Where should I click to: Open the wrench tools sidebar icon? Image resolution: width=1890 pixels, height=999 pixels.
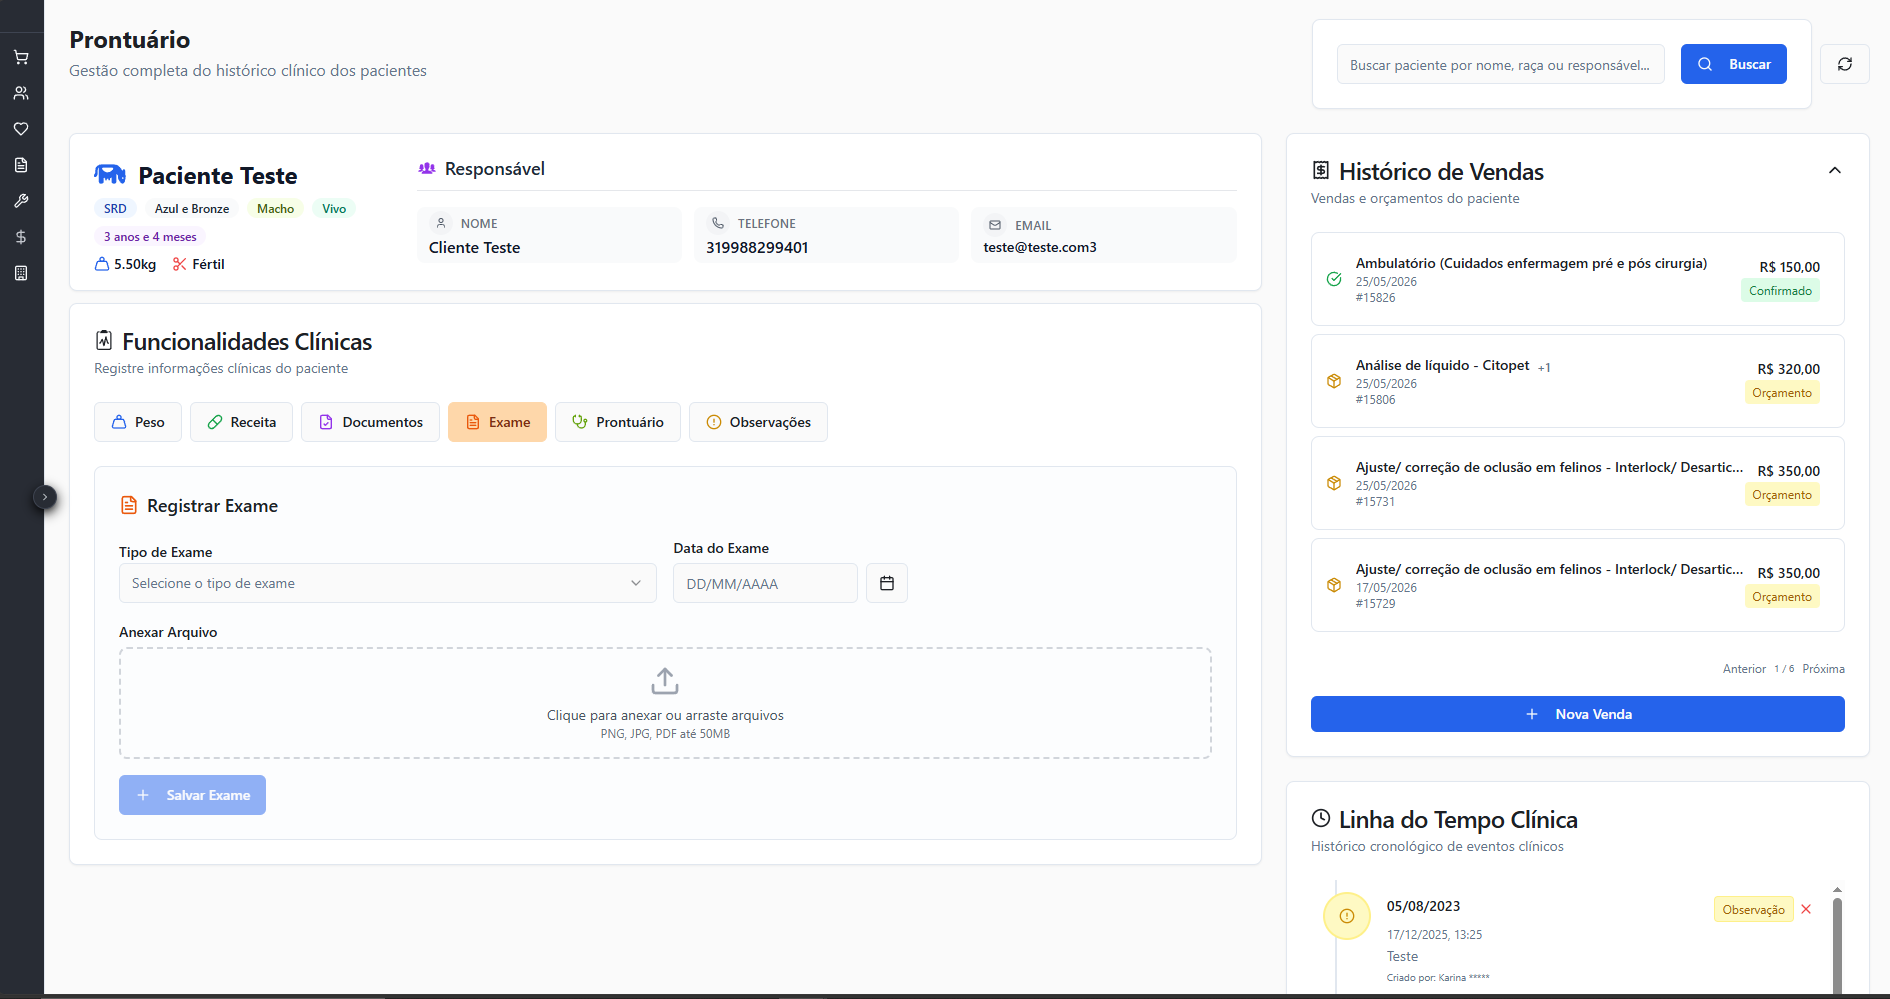click(21, 201)
